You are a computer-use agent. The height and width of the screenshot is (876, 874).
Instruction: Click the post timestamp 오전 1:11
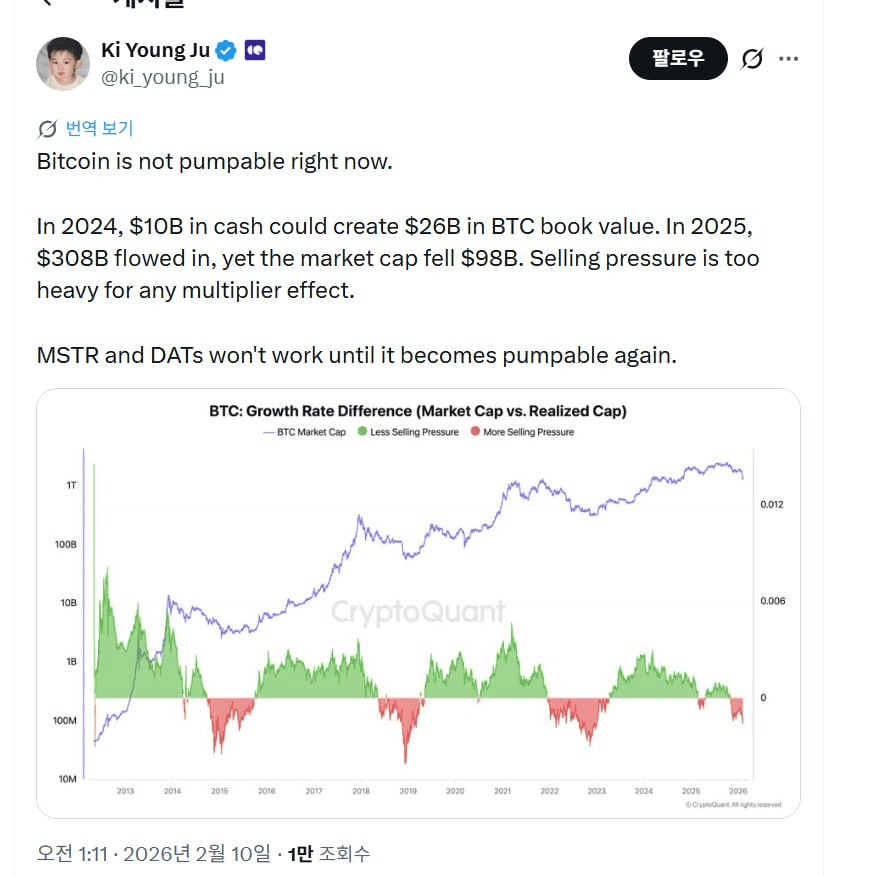pyautogui.click(x=73, y=853)
